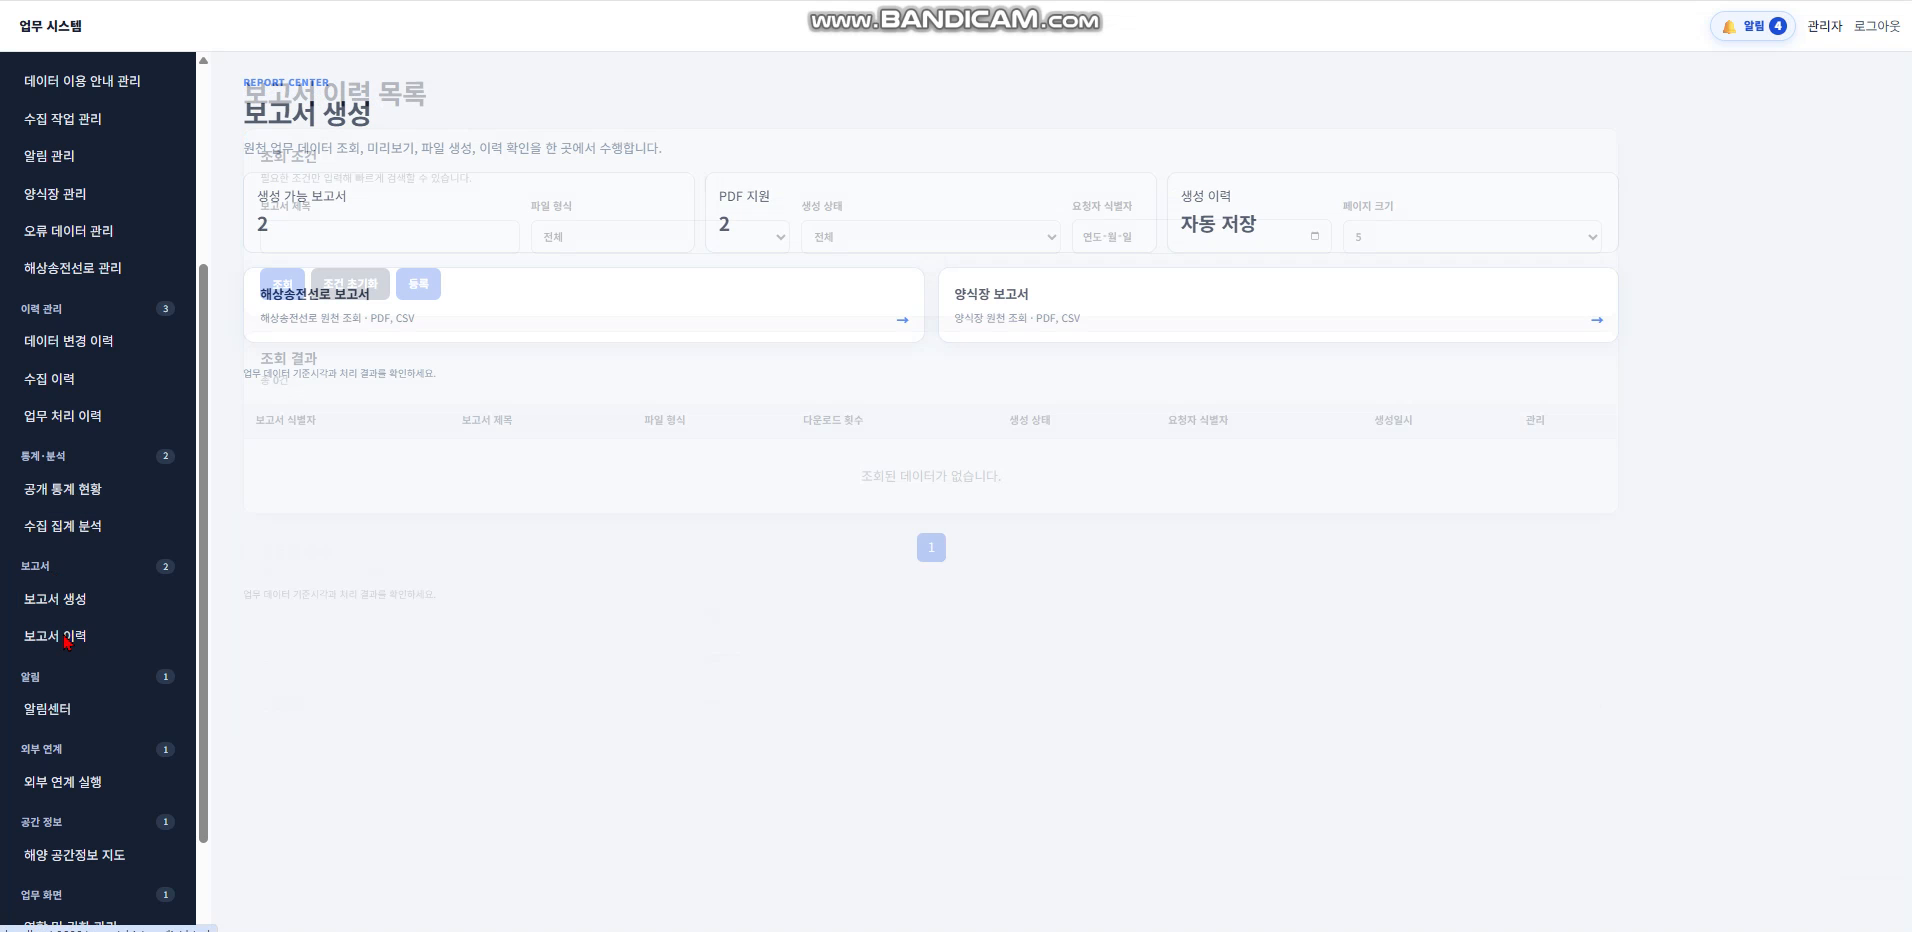Viewport: 1912px width, 932px height.
Task: Open the 페이지 크기 dropdown showing 5
Action: click(1472, 237)
